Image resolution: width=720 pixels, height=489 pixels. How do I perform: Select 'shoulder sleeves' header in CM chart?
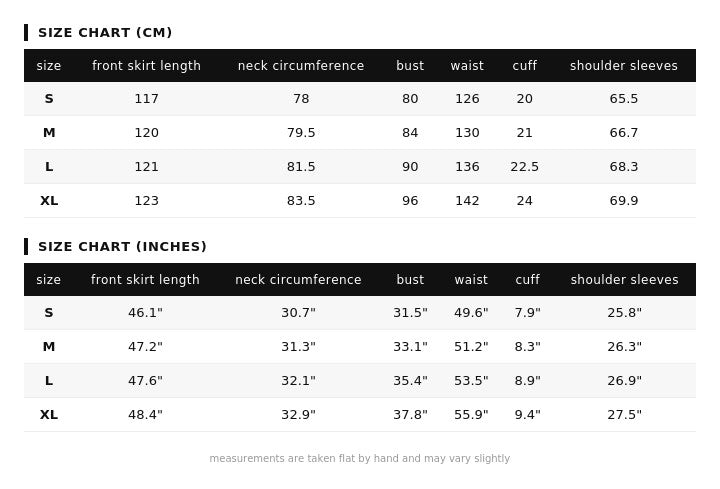(x=624, y=66)
